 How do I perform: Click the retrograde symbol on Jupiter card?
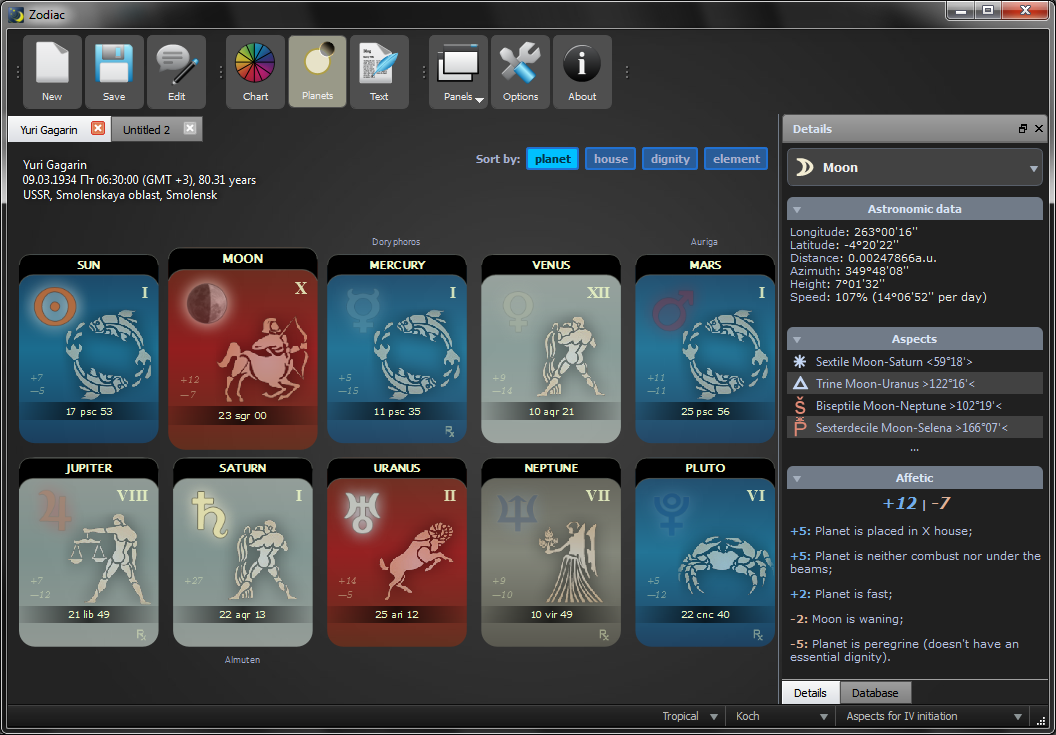pos(141,635)
